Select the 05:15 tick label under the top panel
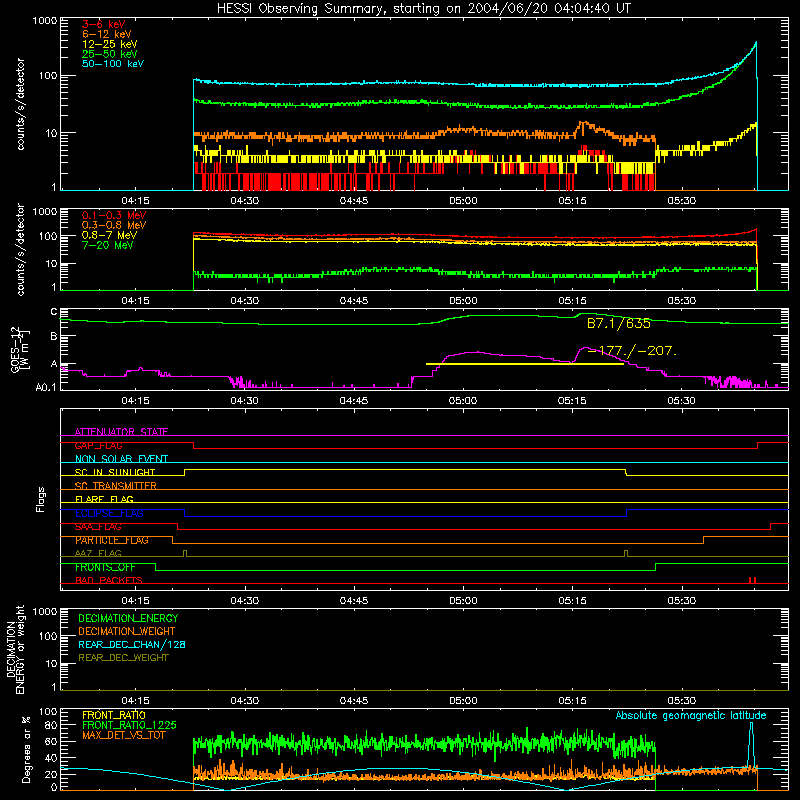The height and width of the screenshot is (800, 800). 572,201
